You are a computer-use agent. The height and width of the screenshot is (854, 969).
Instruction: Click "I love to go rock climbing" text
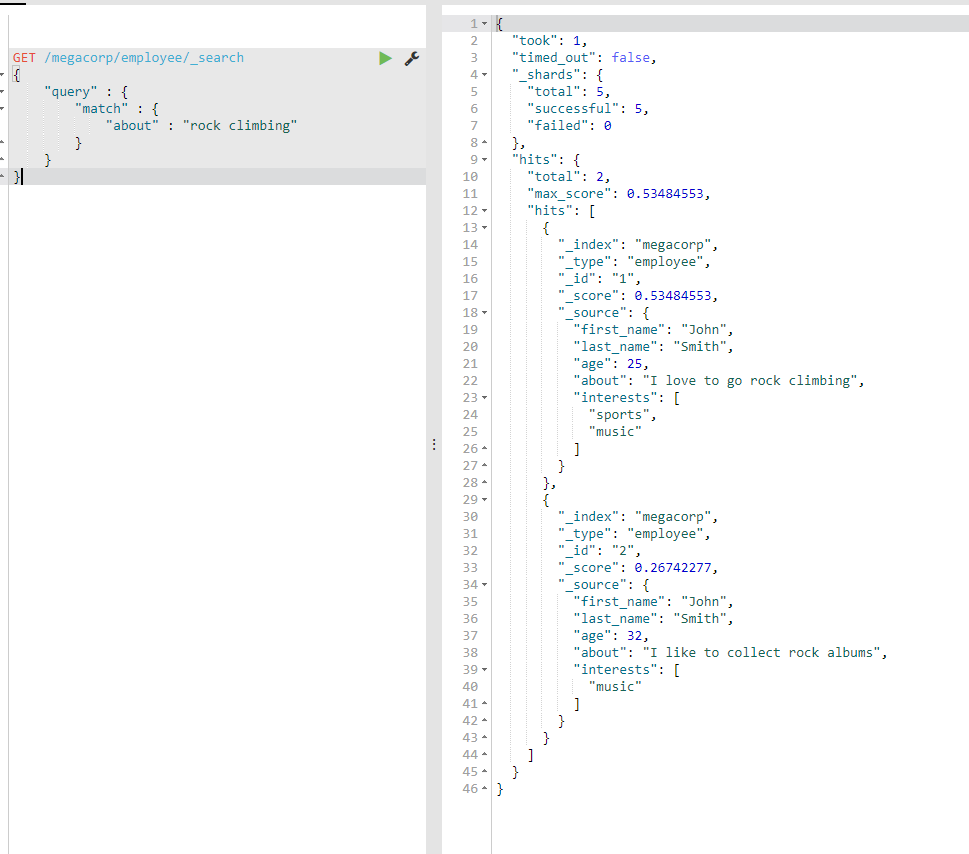point(750,381)
